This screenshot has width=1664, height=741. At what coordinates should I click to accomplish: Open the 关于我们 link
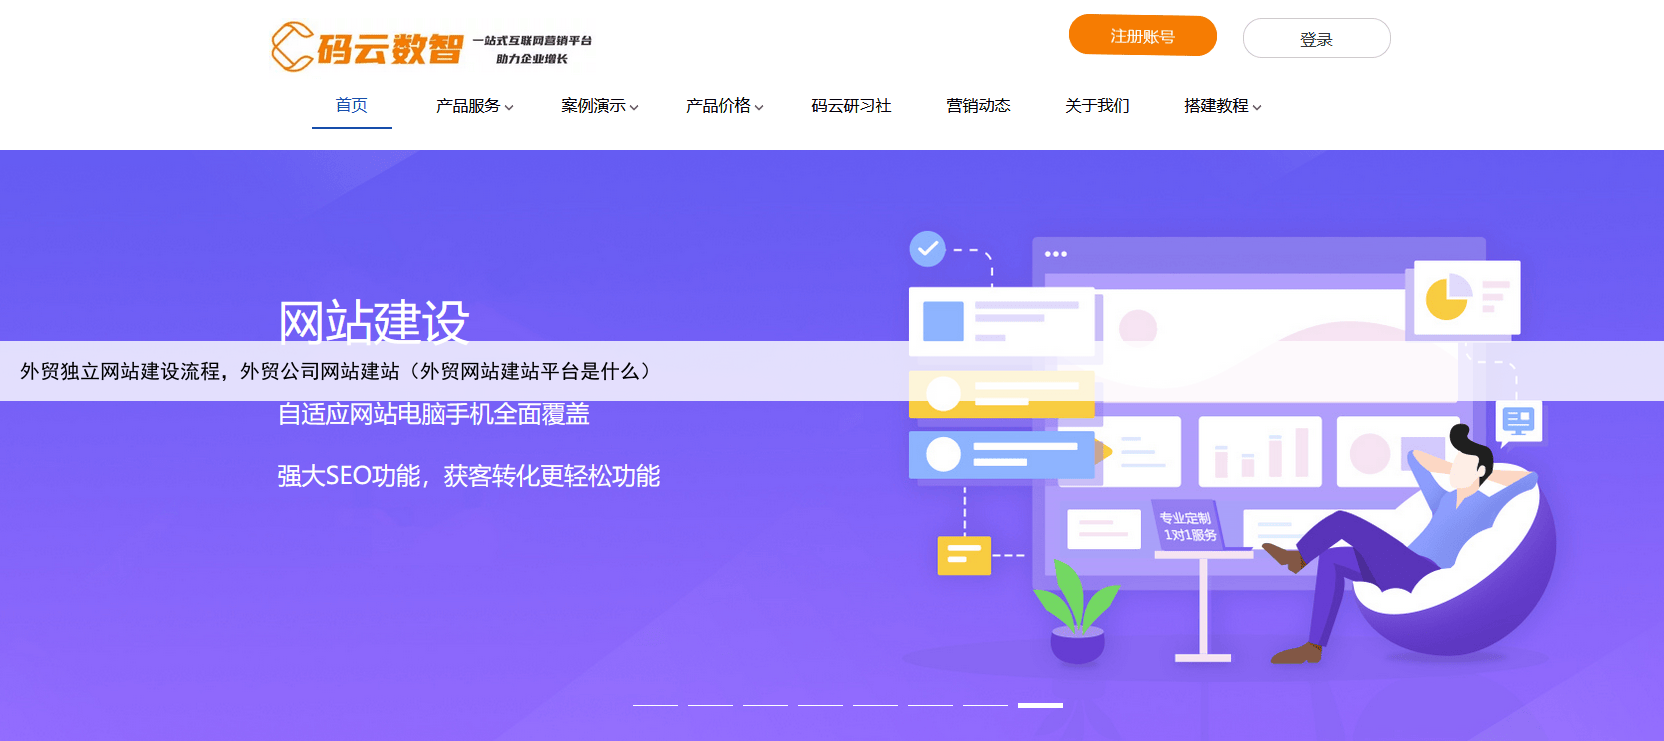tap(1097, 106)
